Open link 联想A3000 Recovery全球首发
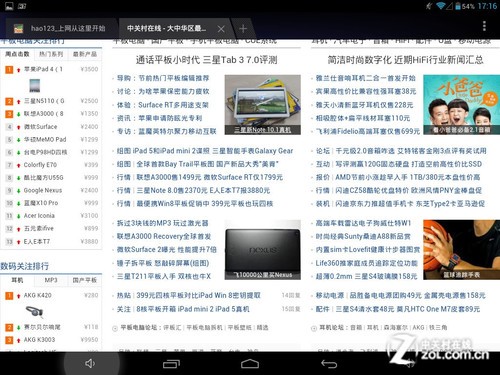Screen dimensions: 500x375 [x=164, y=237]
